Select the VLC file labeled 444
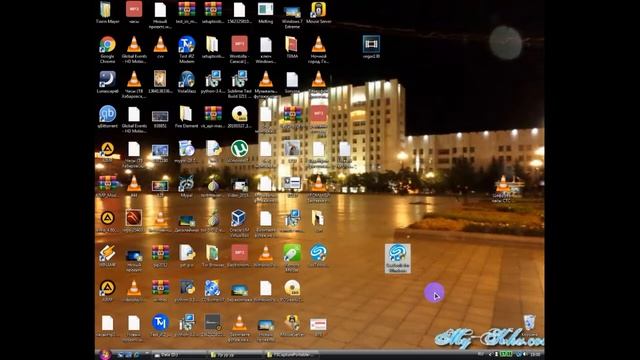The width and height of the screenshot is (640, 360). point(134,184)
